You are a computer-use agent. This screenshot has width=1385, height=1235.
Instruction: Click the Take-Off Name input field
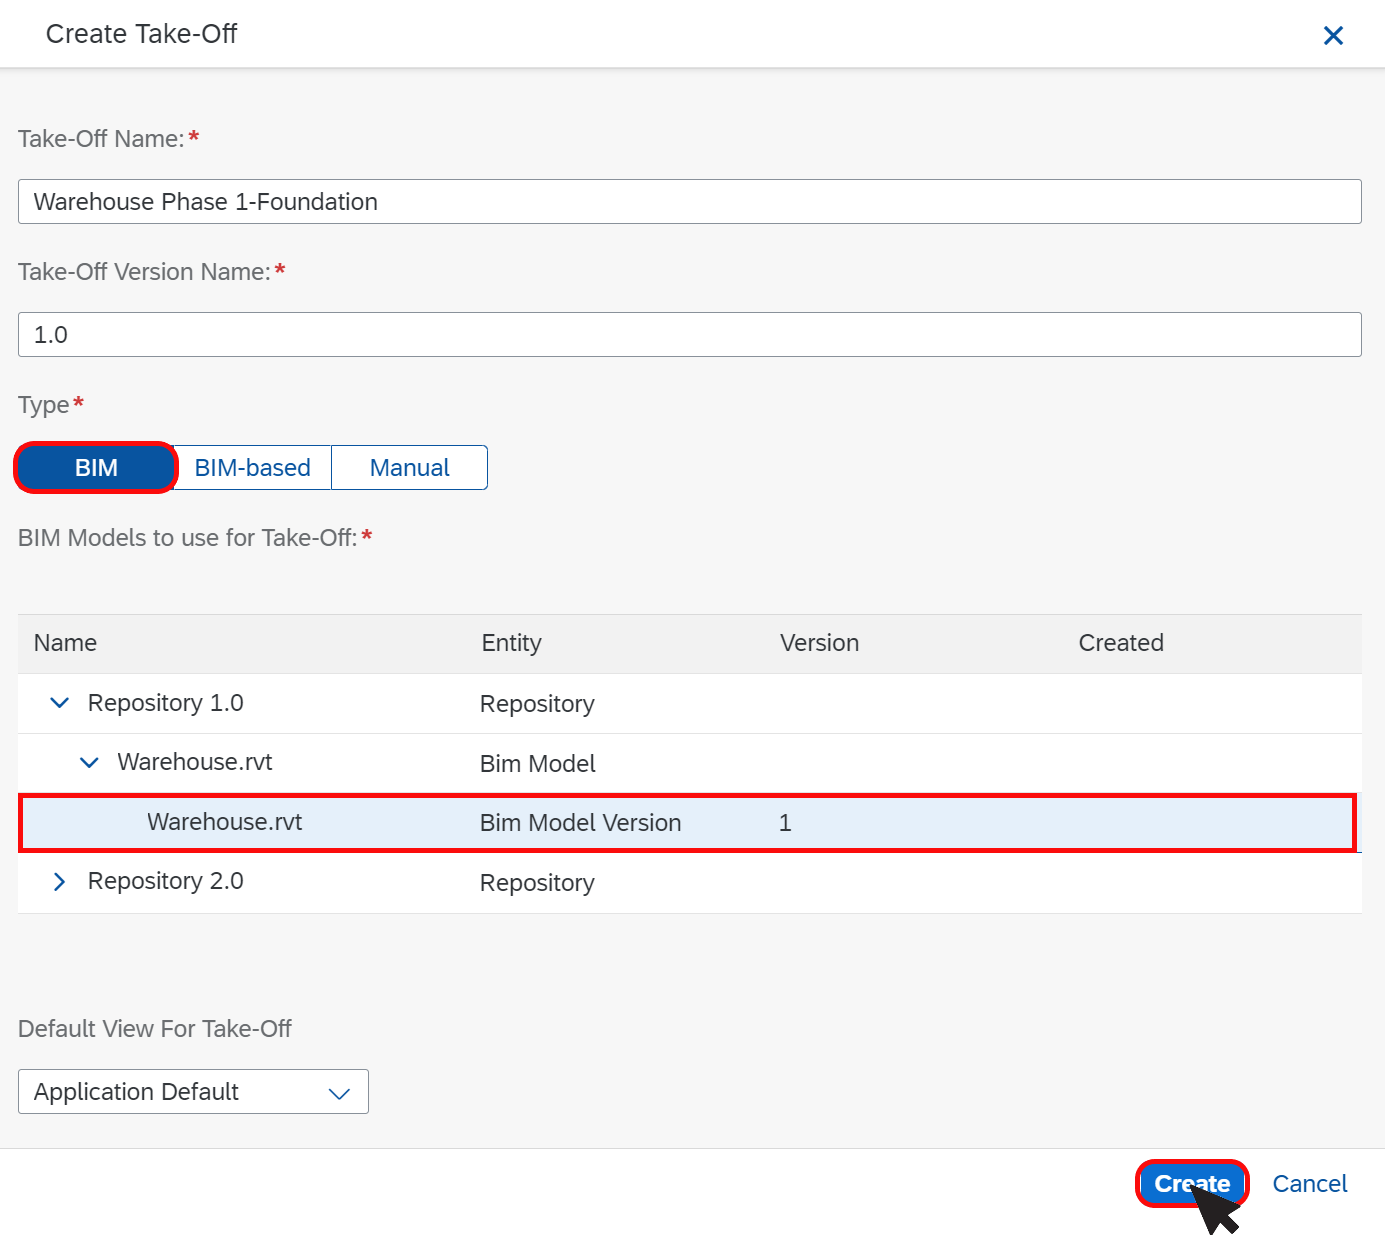[690, 202]
